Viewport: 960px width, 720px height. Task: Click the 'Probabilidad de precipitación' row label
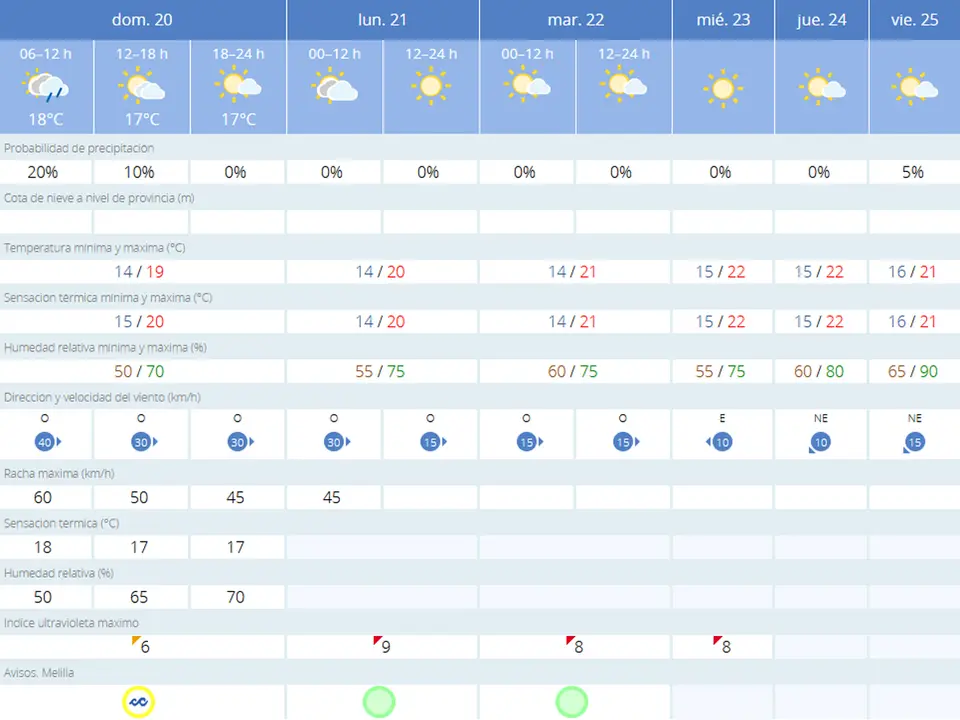pos(79,148)
